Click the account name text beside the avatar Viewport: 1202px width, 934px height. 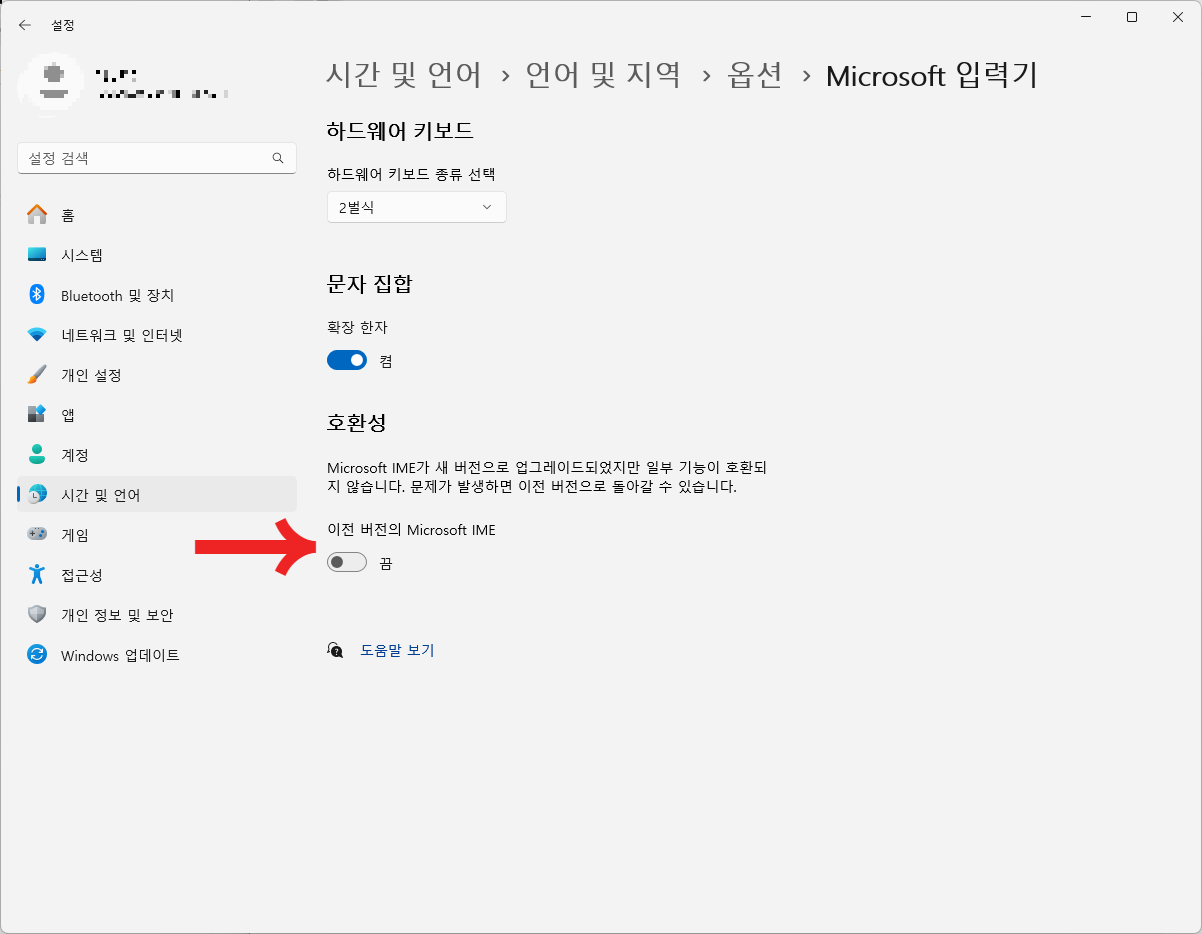pos(116,74)
